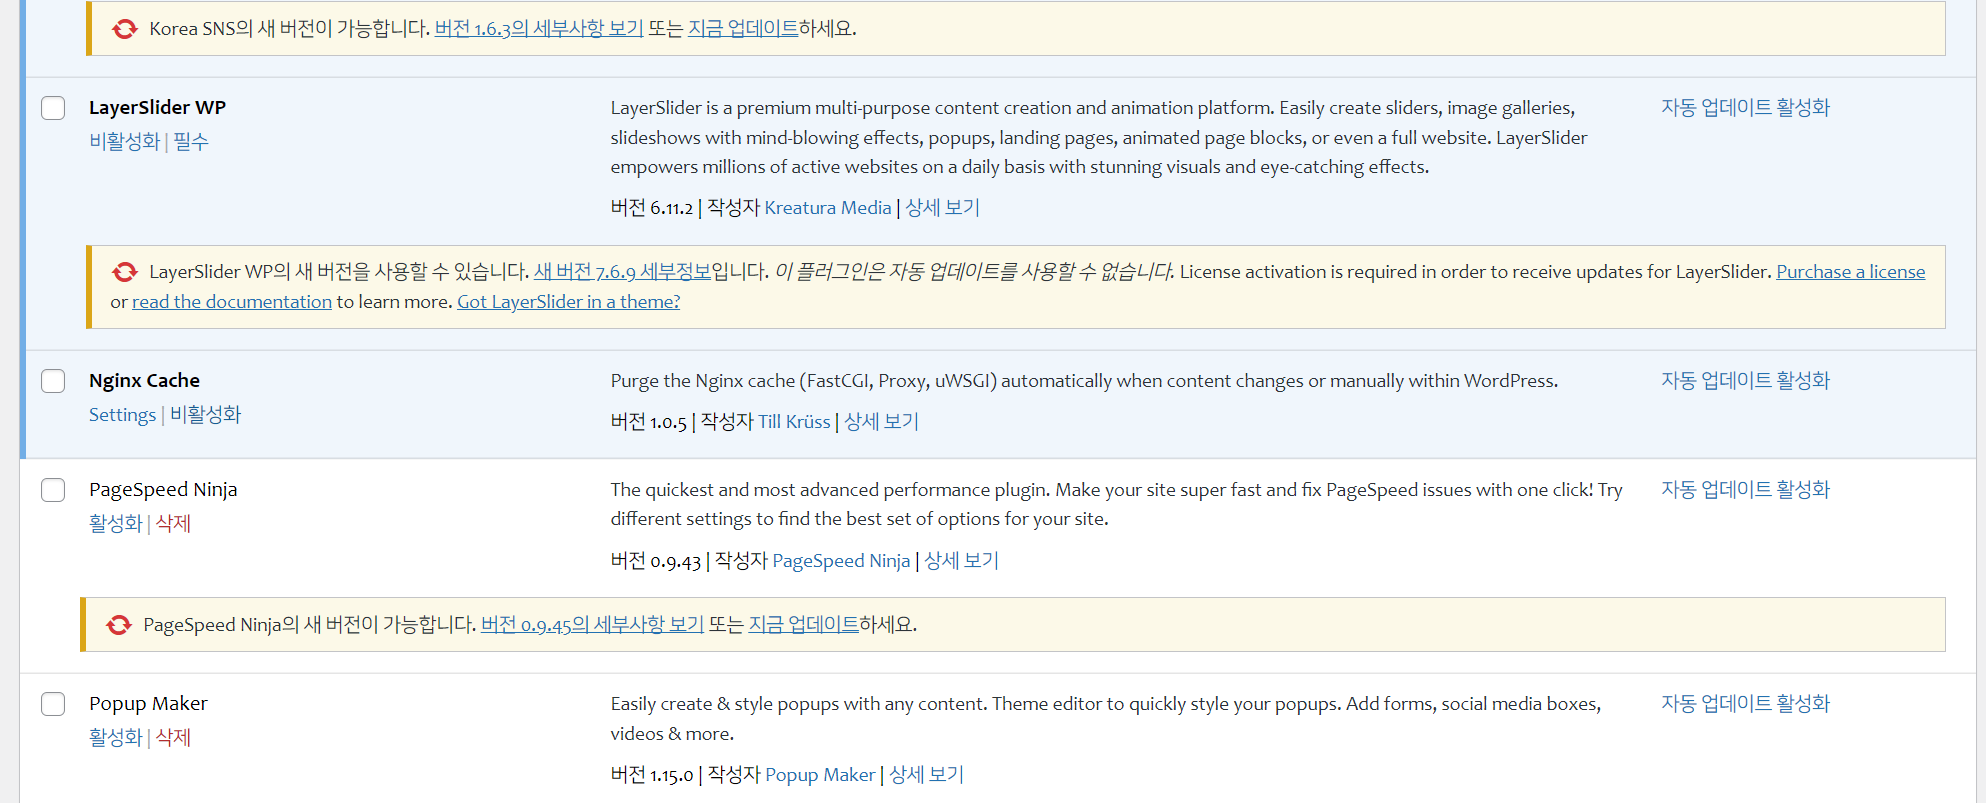Viewport: 1986px width, 803px height.
Task: Check the LayerSlider WP plugin checkbox
Action: point(53,108)
